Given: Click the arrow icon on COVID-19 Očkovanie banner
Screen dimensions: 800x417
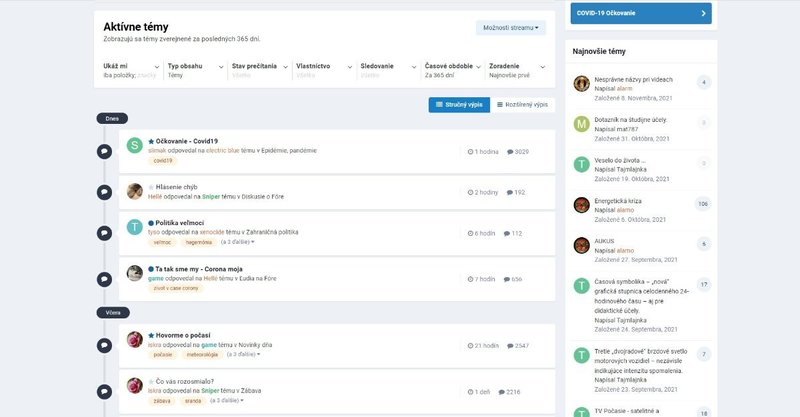Looking at the screenshot, I should pyautogui.click(x=704, y=13).
